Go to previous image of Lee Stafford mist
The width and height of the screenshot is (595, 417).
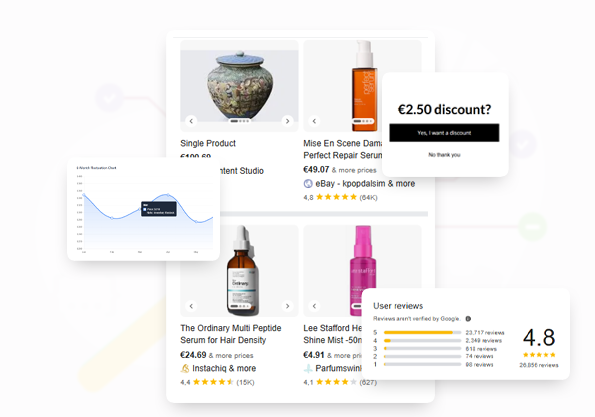click(314, 306)
